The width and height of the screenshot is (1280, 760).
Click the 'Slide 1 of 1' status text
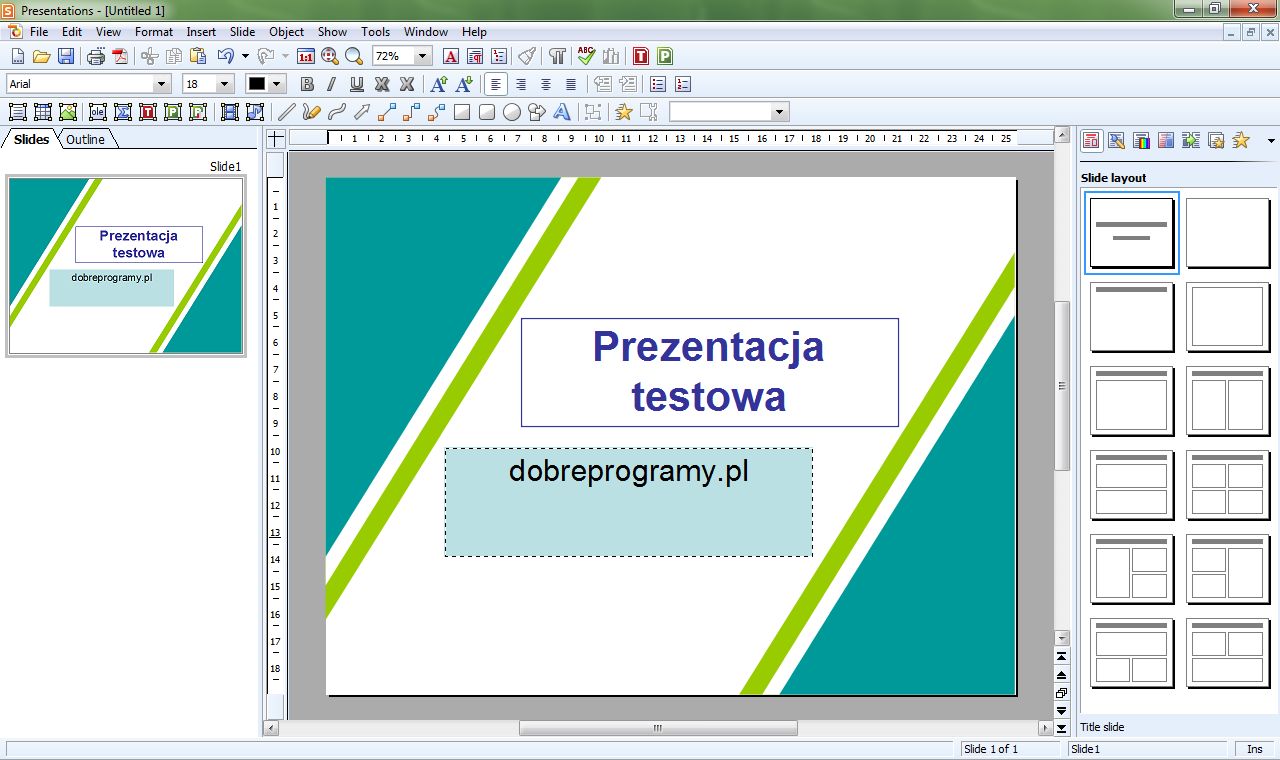pyautogui.click(x=991, y=749)
